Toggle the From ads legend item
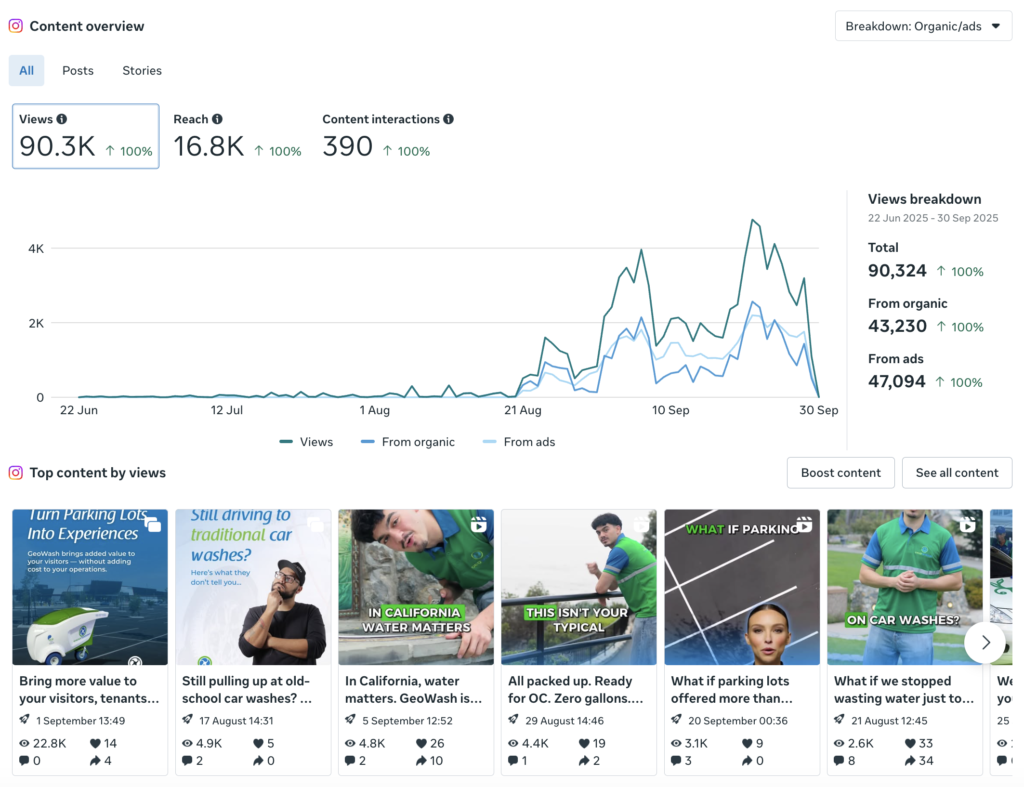 tap(518, 441)
